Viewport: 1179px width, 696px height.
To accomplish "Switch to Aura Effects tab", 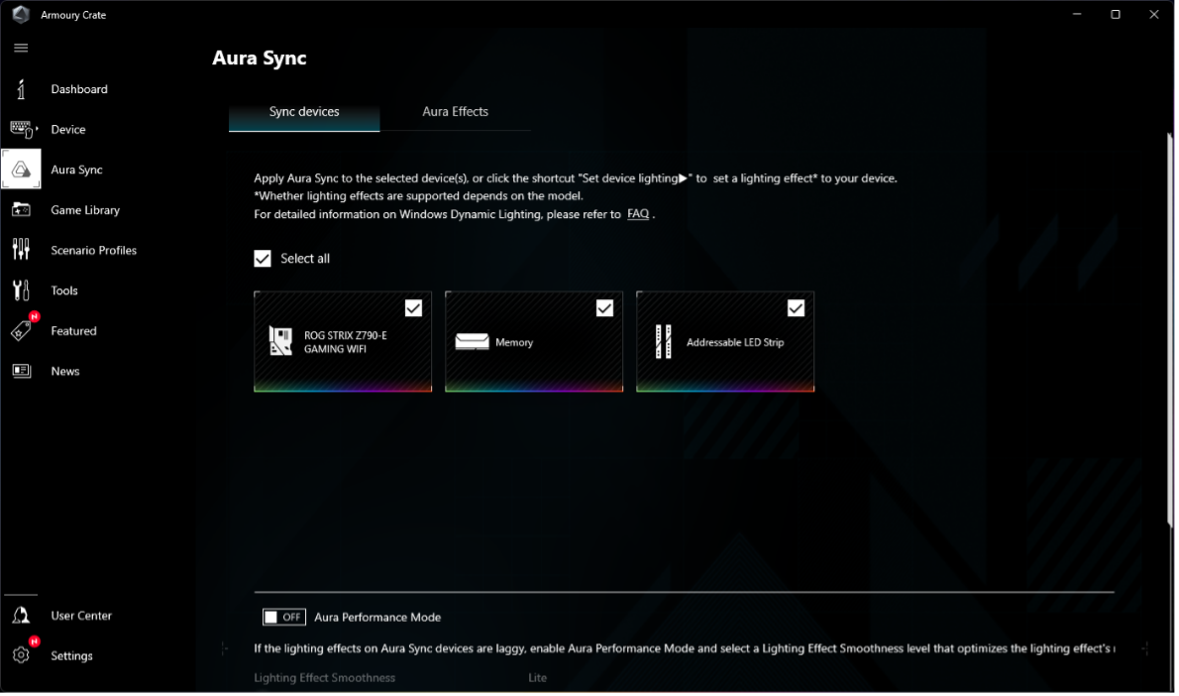I will [x=455, y=112].
